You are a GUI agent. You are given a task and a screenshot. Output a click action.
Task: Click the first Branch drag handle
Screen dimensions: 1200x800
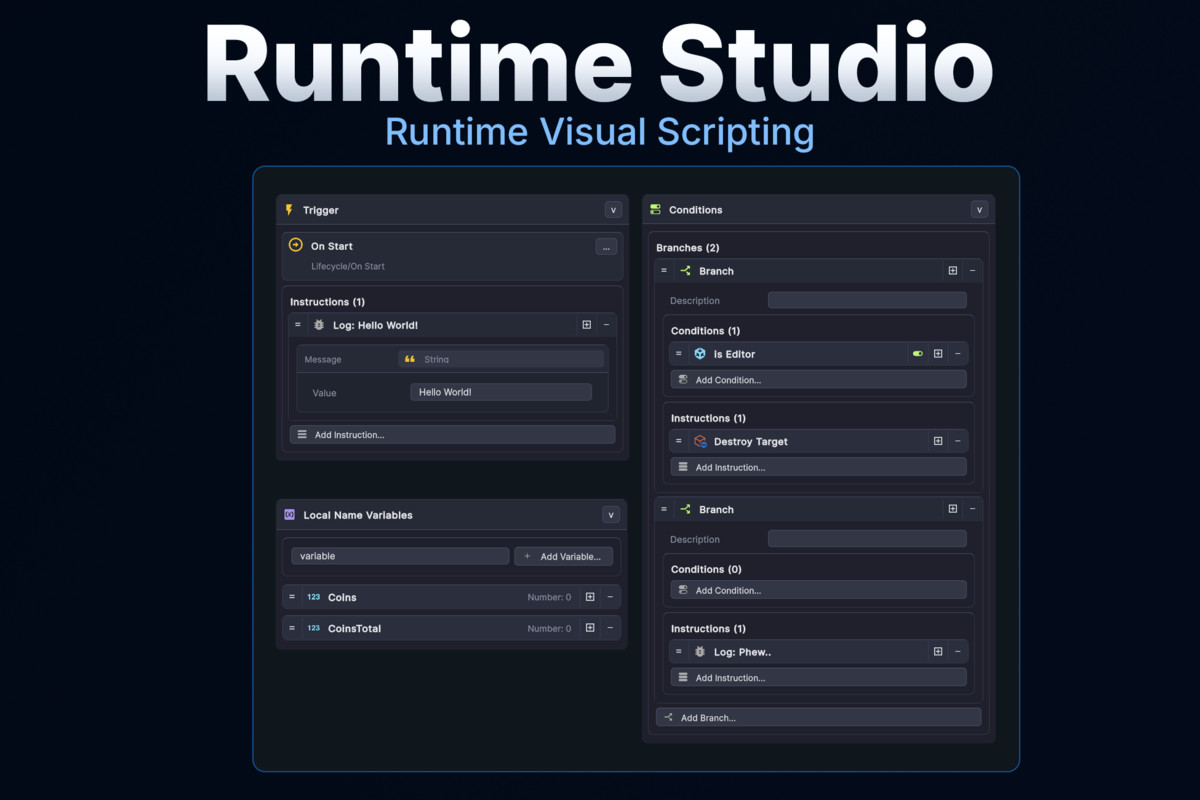(x=664, y=271)
